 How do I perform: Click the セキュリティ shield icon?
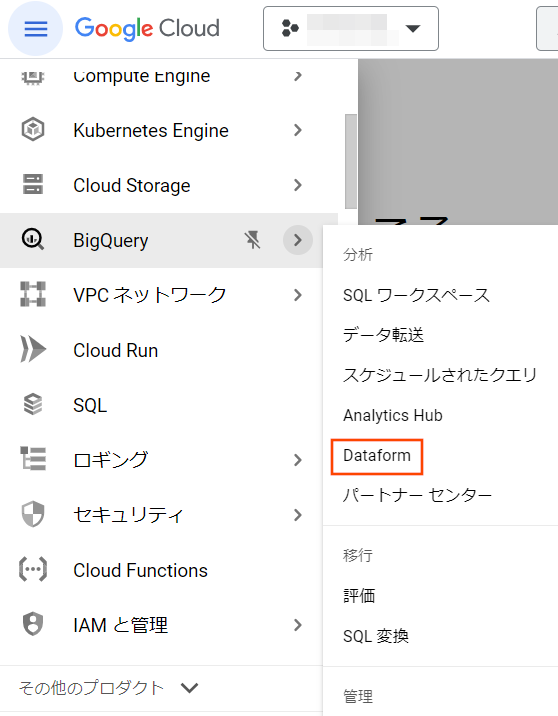coord(33,514)
